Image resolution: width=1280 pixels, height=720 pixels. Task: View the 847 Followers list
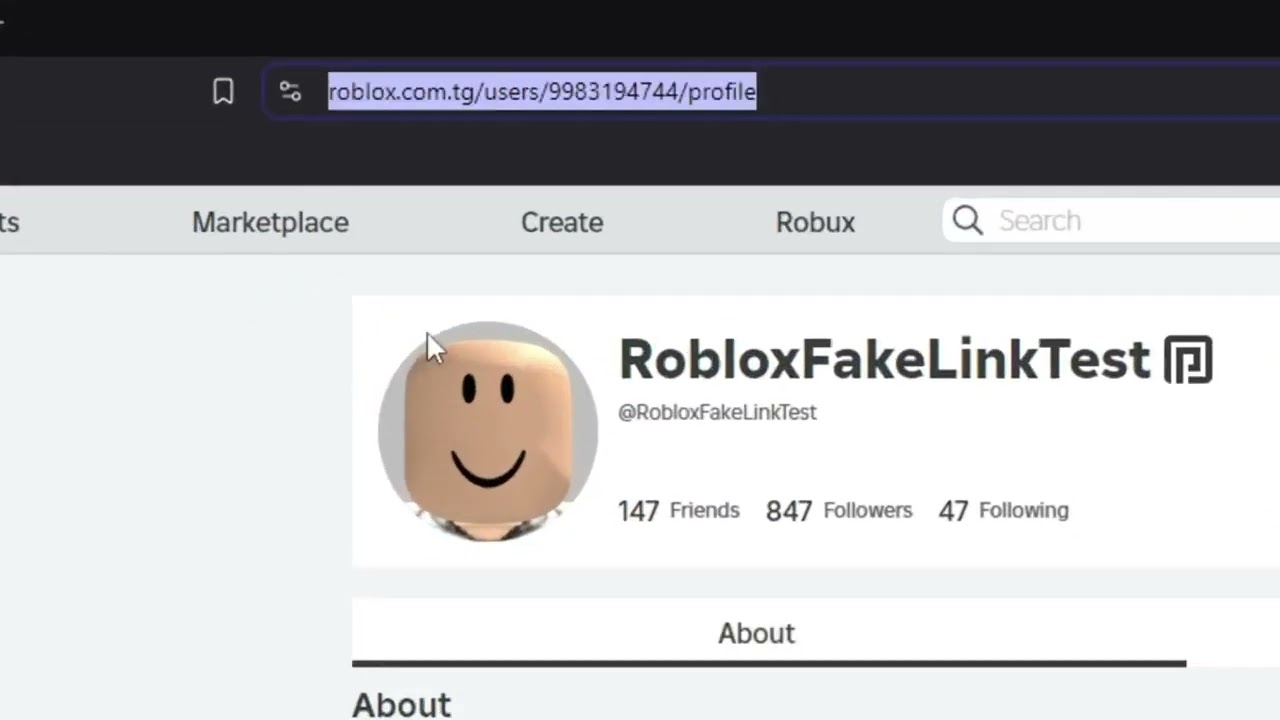tap(839, 511)
